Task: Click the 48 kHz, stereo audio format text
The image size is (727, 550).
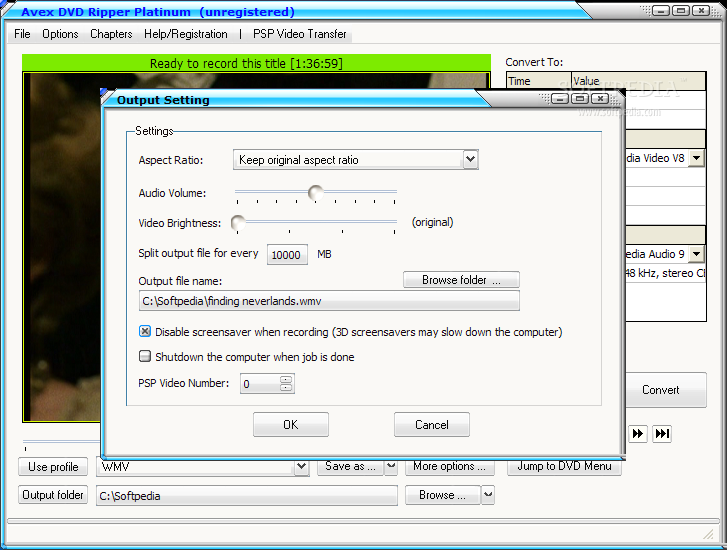Action: tap(665, 273)
